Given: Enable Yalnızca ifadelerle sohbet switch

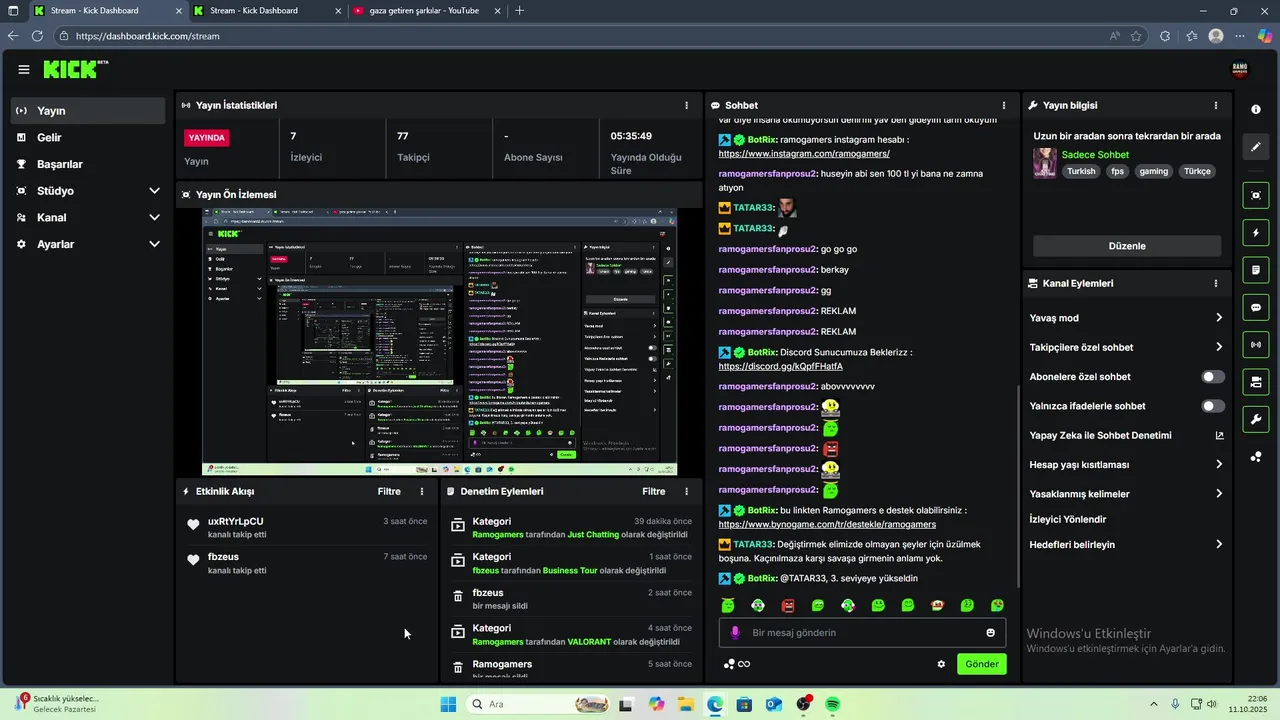Looking at the screenshot, I should (x=1213, y=406).
